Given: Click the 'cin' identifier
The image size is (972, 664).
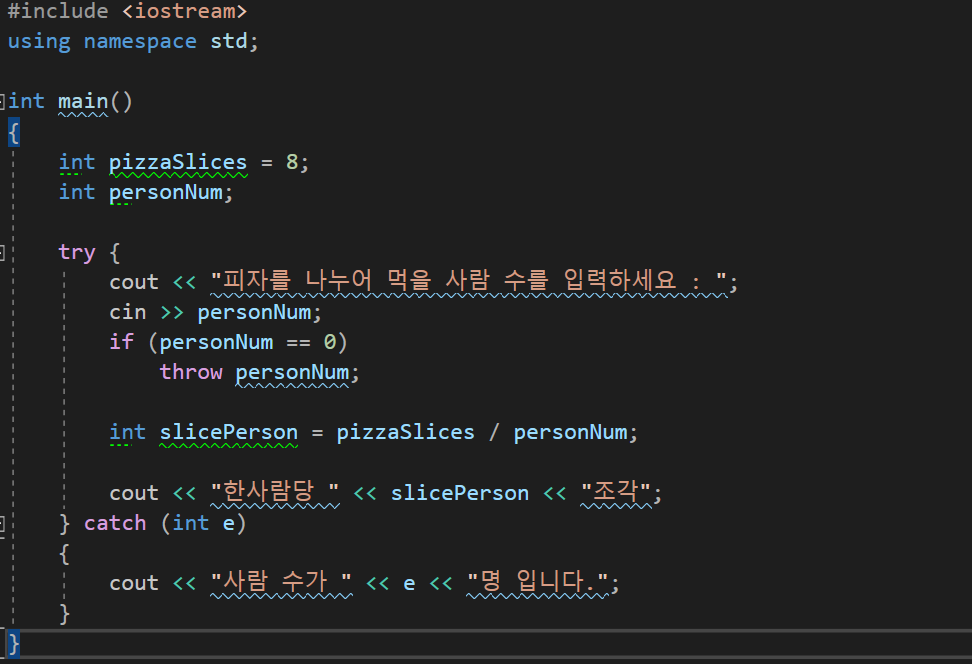Looking at the screenshot, I should (x=128, y=312).
